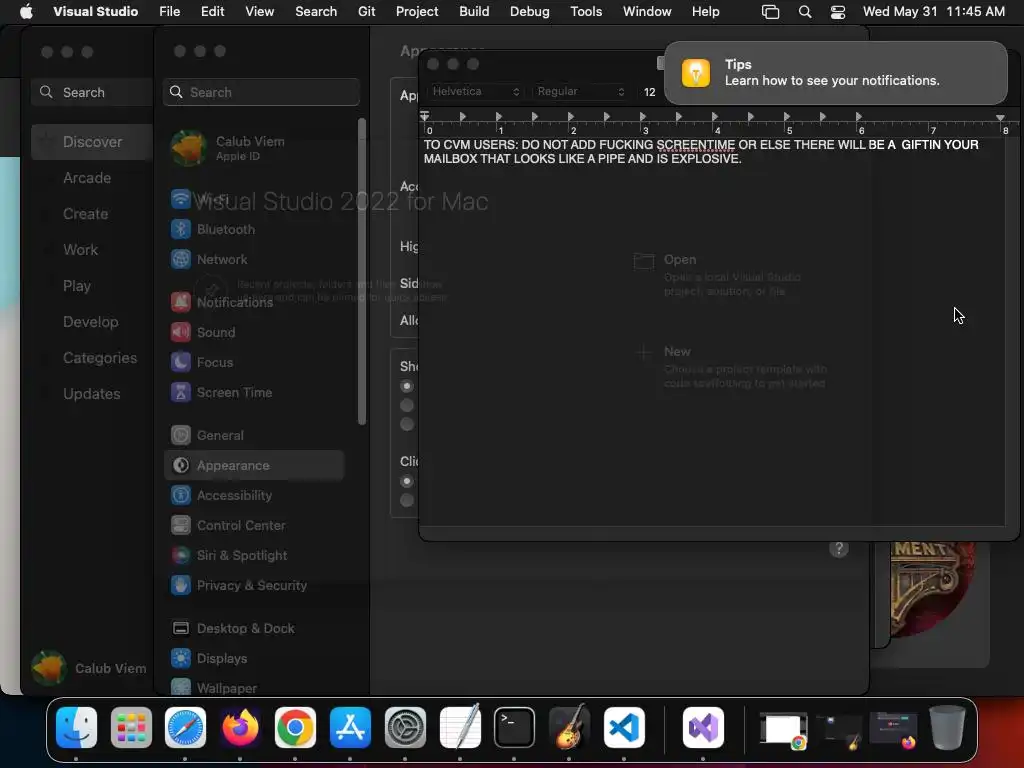The height and width of the screenshot is (768, 1024).
Task: Click the Stage Manager menu bar icon
Action: click(x=771, y=12)
